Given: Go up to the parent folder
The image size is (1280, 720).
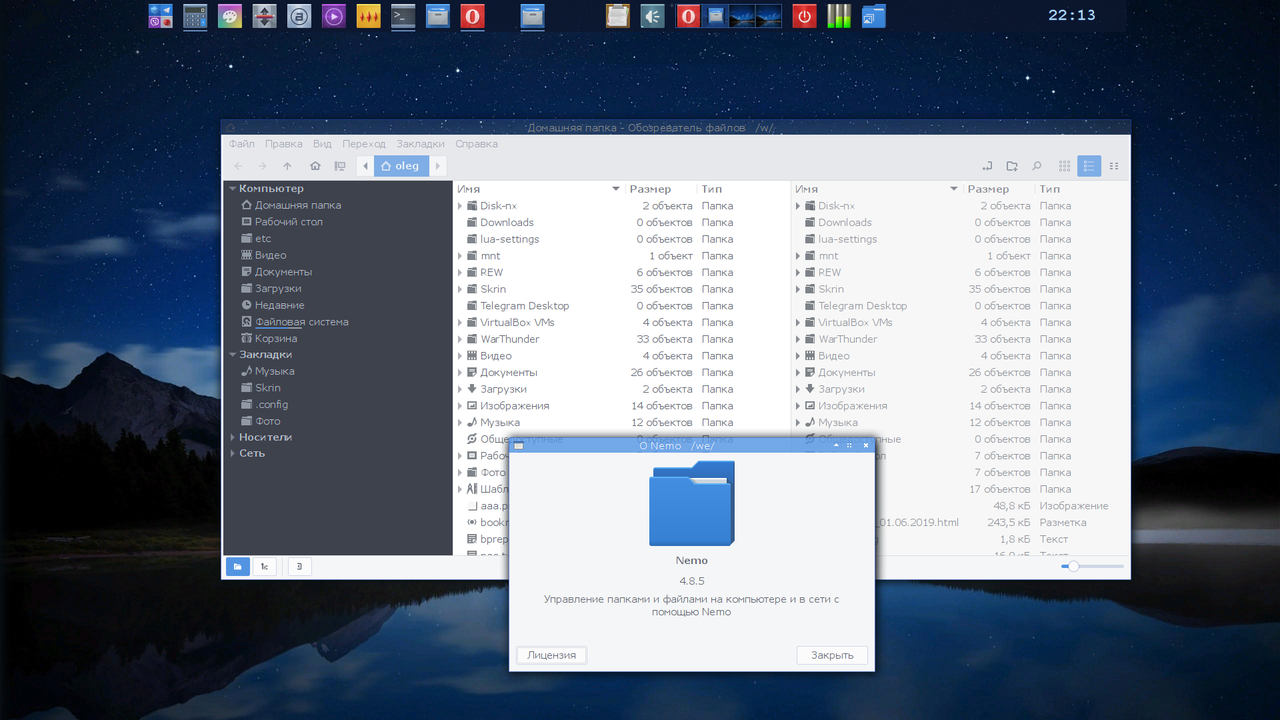Looking at the screenshot, I should 288,166.
